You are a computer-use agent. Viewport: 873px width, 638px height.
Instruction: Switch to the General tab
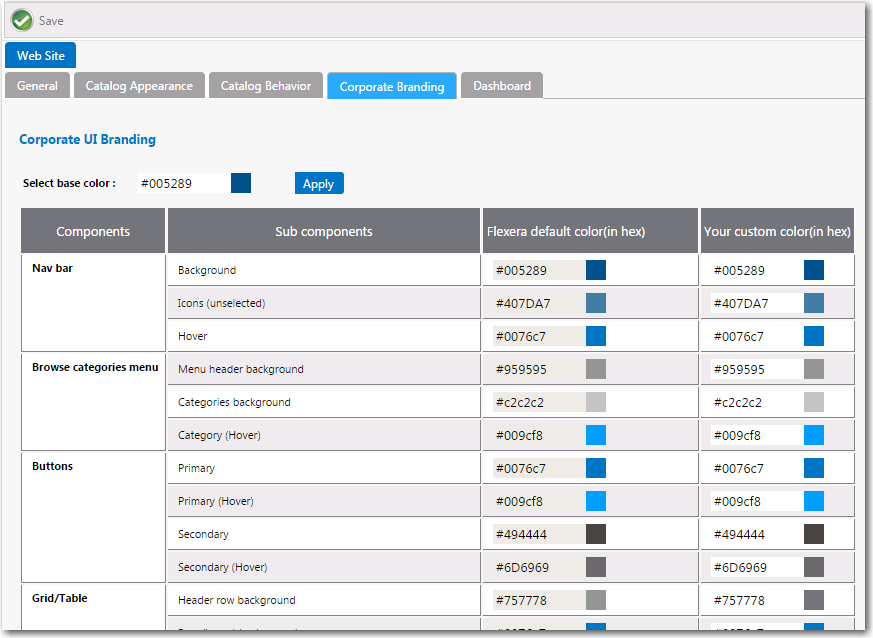coord(37,86)
